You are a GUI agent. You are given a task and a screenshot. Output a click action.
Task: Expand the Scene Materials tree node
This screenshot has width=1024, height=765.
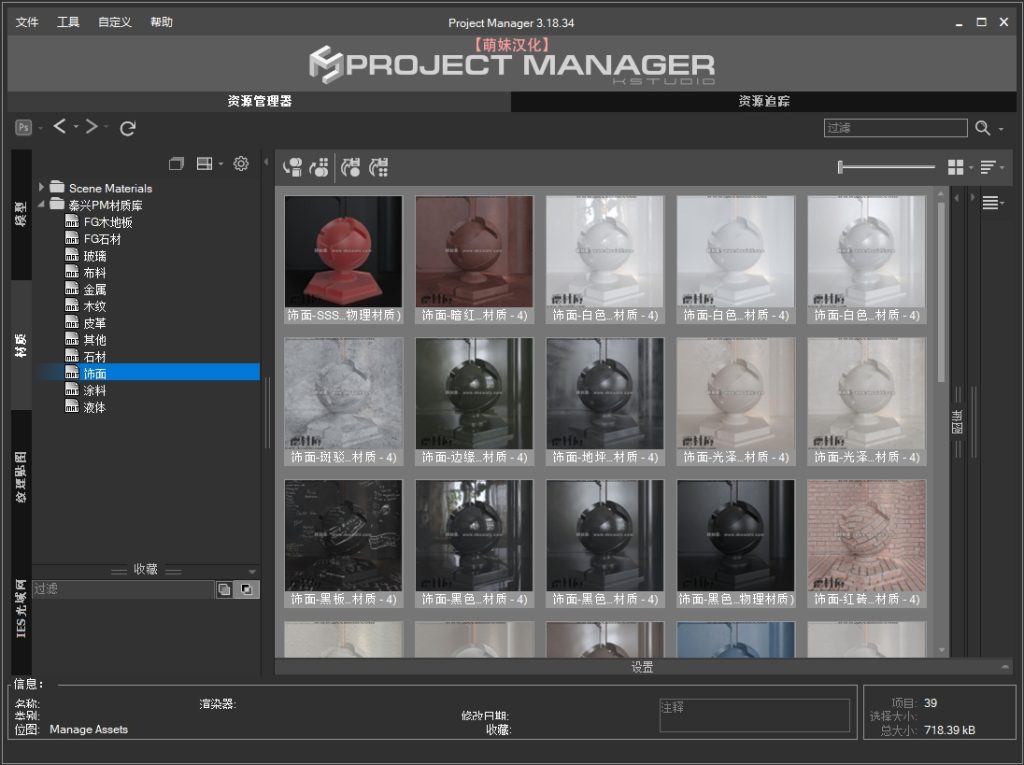[x=41, y=187]
